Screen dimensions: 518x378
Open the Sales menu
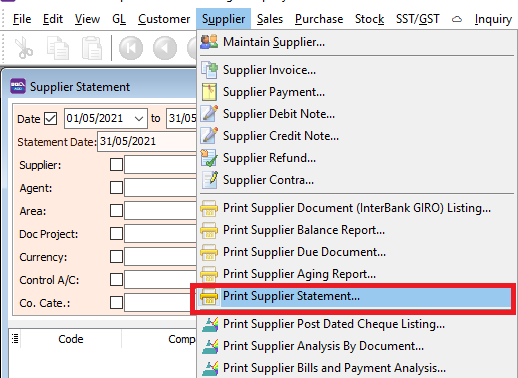pos(270,19)
